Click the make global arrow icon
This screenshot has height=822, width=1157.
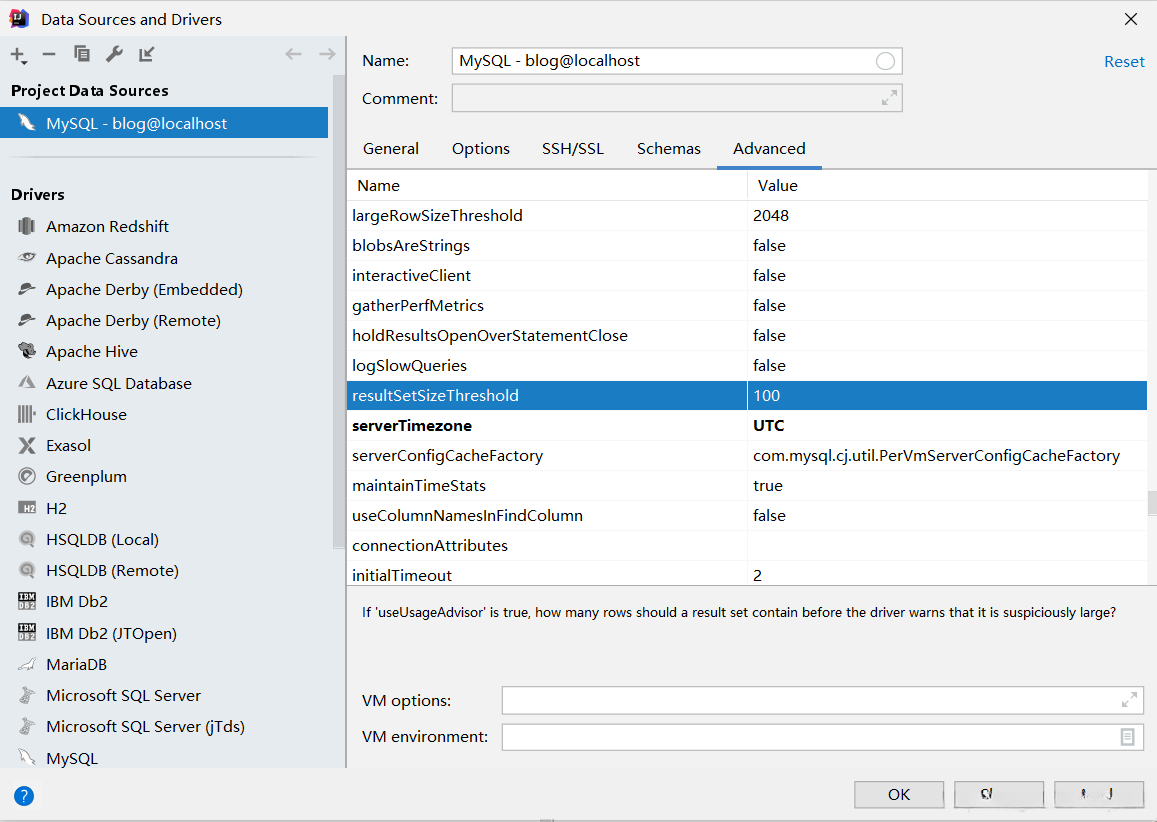click(147, 54)
